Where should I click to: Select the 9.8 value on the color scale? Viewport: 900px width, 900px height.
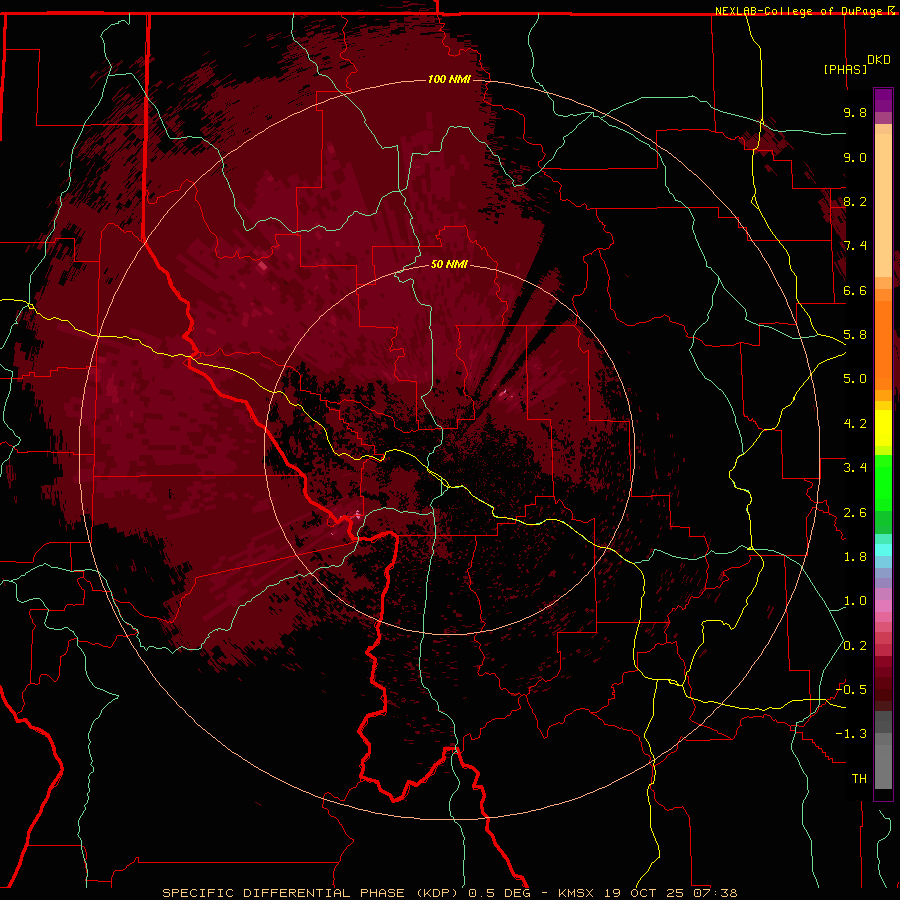(x=855, y=112)
